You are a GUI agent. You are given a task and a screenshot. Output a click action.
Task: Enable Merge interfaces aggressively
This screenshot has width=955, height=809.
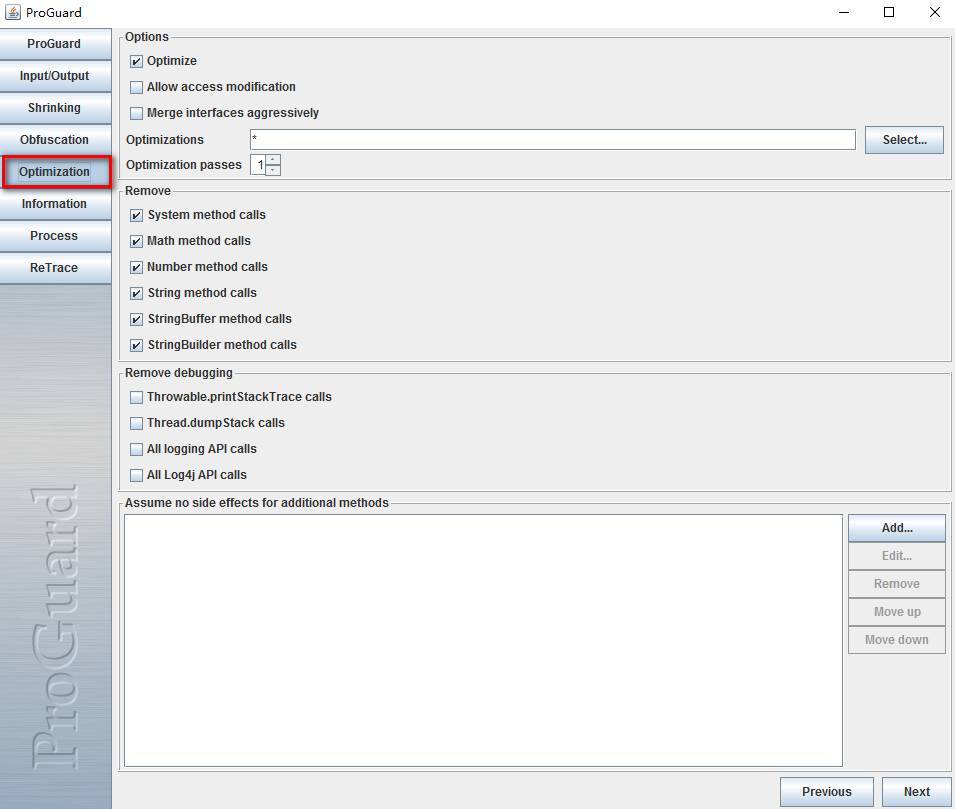(x=136, y=113)
